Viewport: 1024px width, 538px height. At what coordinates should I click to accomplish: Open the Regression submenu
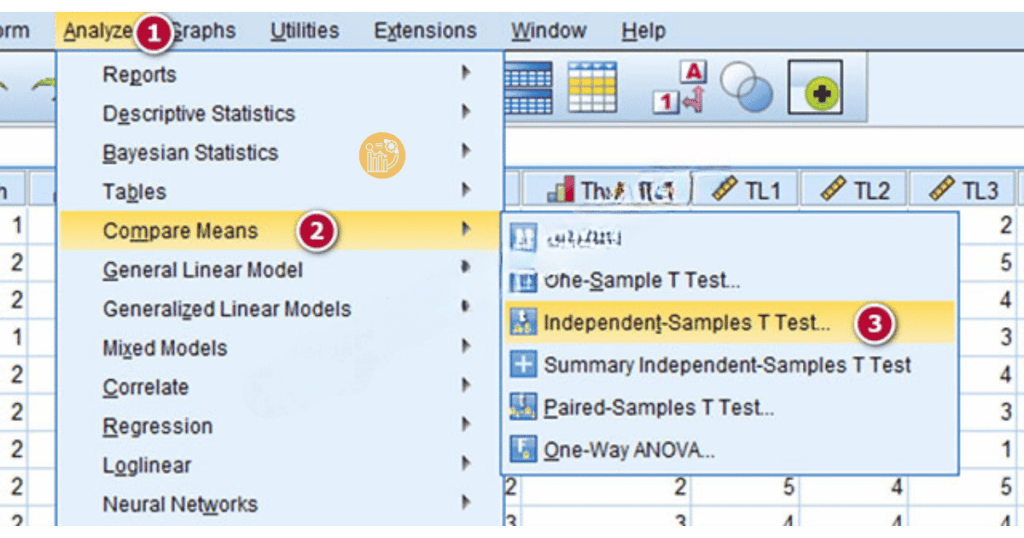(x=158, y=426)
